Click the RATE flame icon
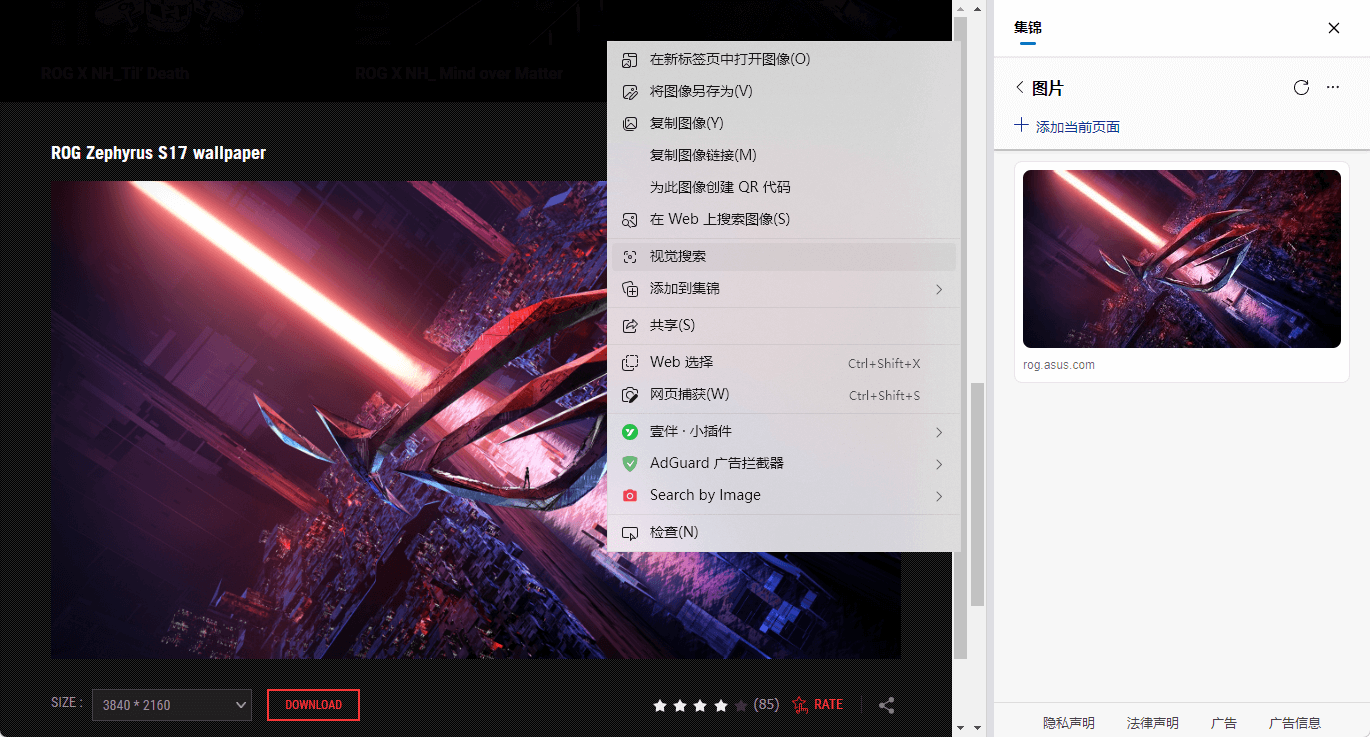1370x737 pixels. point(799,704)
